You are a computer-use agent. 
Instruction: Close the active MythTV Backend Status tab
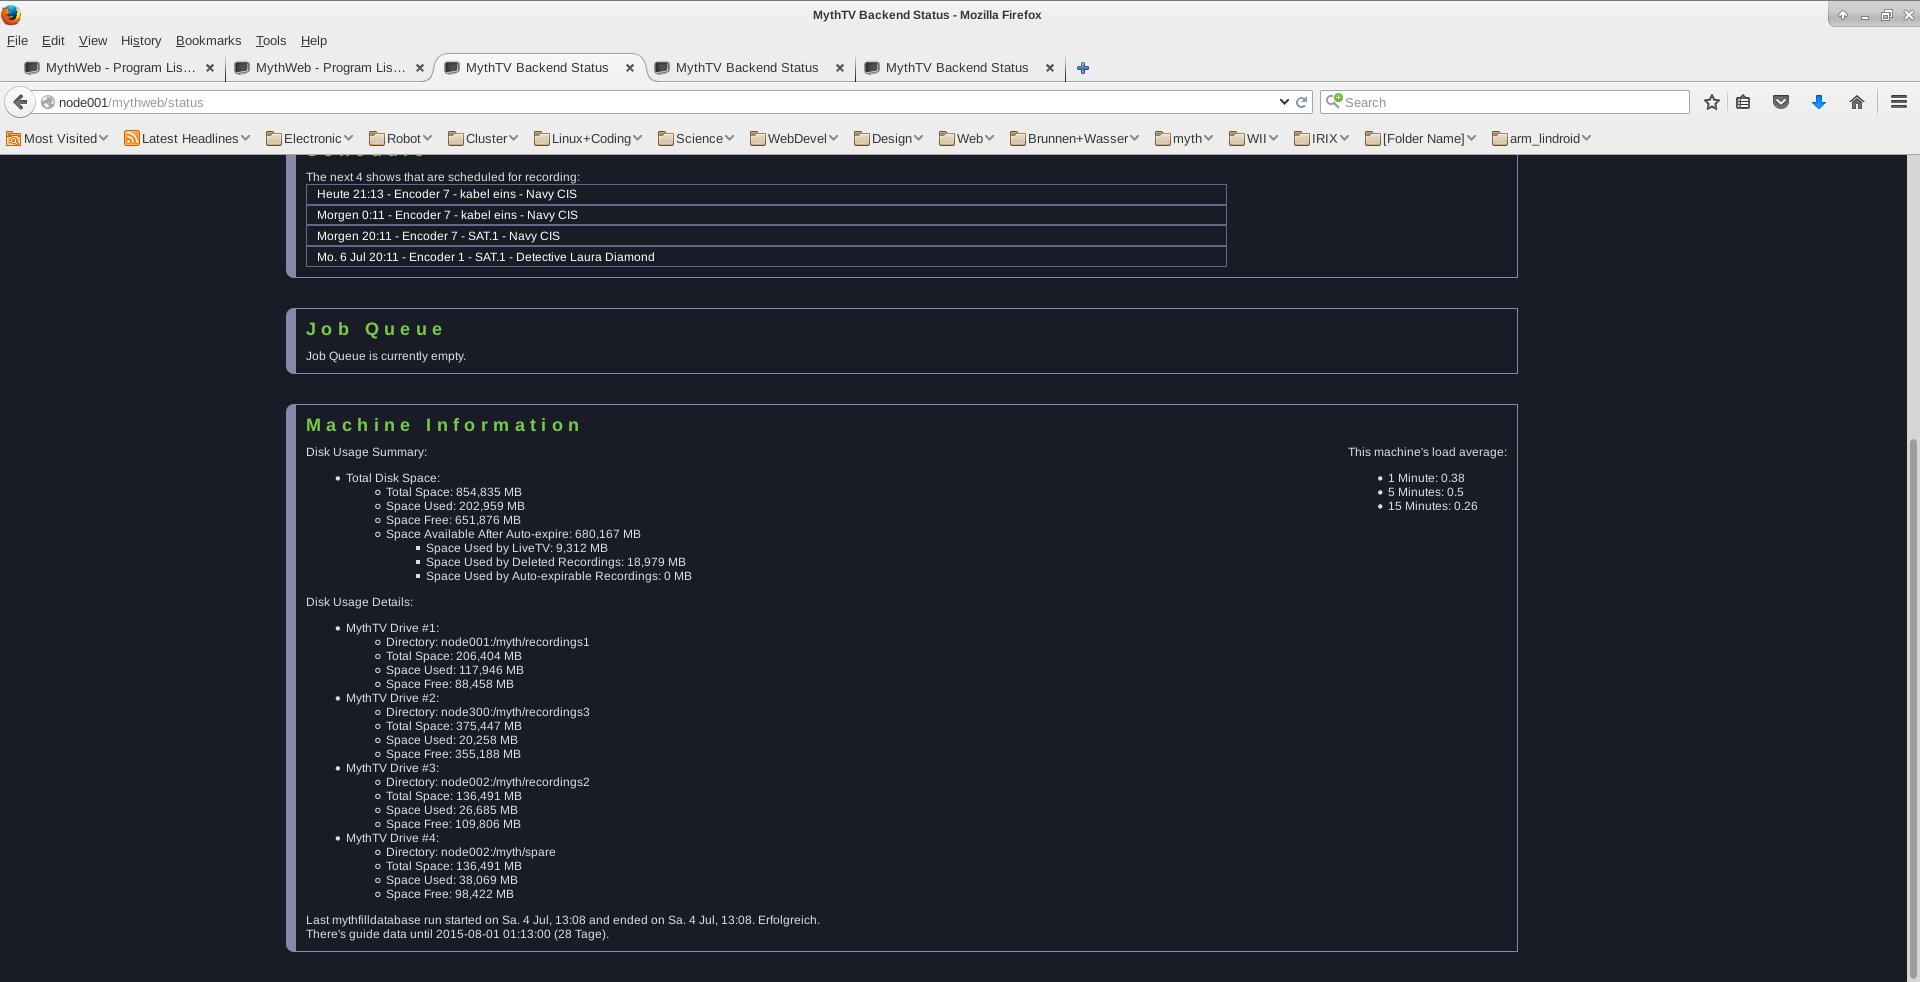(x=630, y=68)
